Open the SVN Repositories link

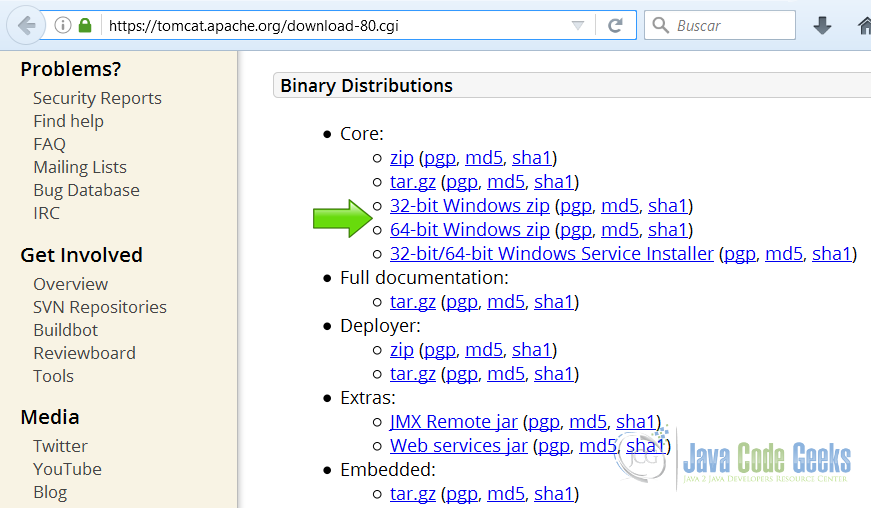(100, 307)
